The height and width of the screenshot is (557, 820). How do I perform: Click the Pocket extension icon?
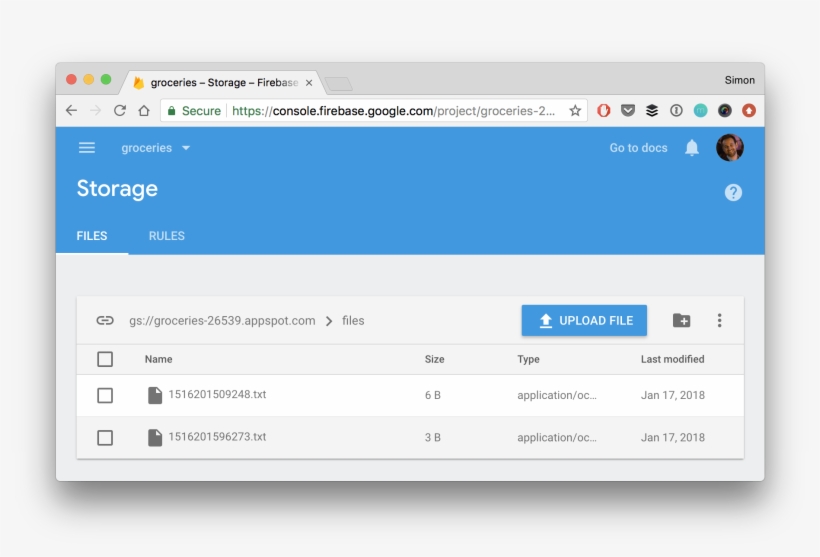[628, 110]
